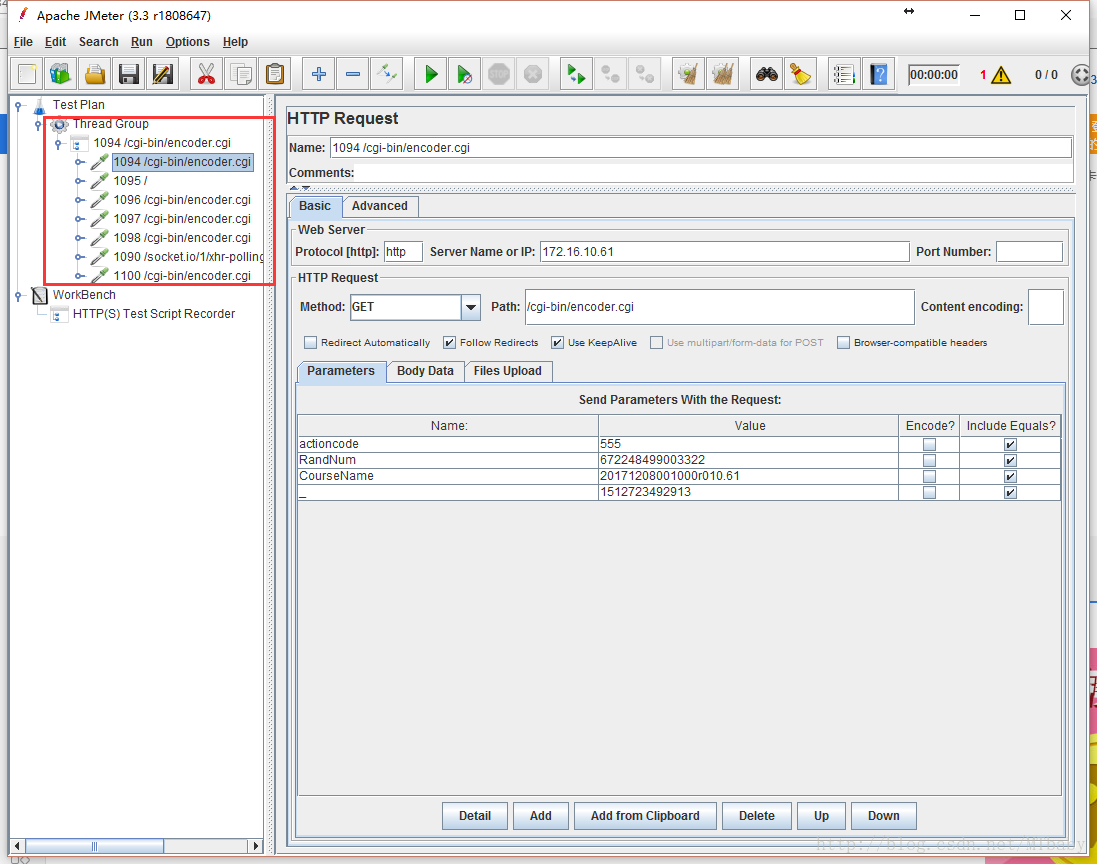Open Function helper list icon
Viewport: 1097px width, 864px height.
click(844, 74)
